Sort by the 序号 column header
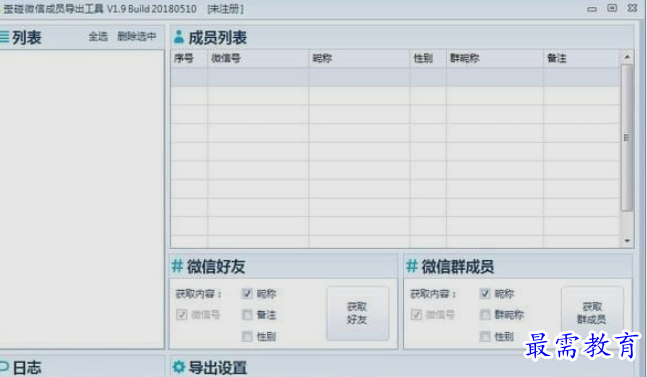The height and width of the screenshot is (377, 647). tap(189, 59)
